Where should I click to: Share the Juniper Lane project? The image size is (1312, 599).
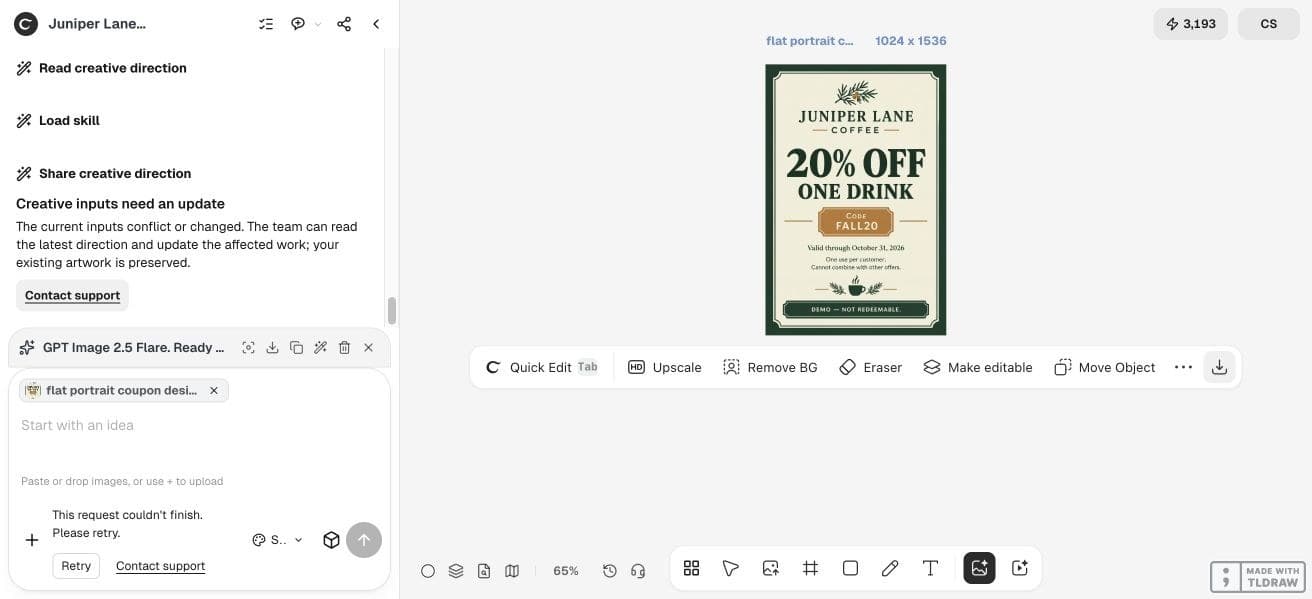[344, 24]
